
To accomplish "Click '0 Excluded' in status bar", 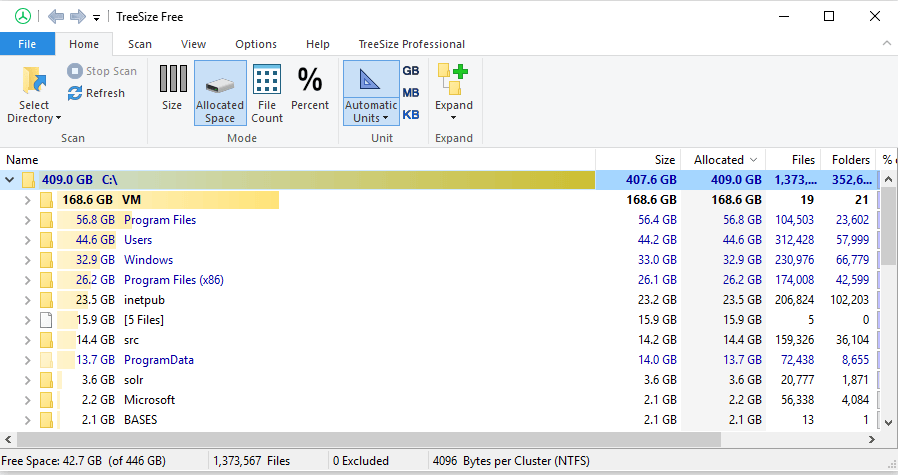I will click(361, 461).
